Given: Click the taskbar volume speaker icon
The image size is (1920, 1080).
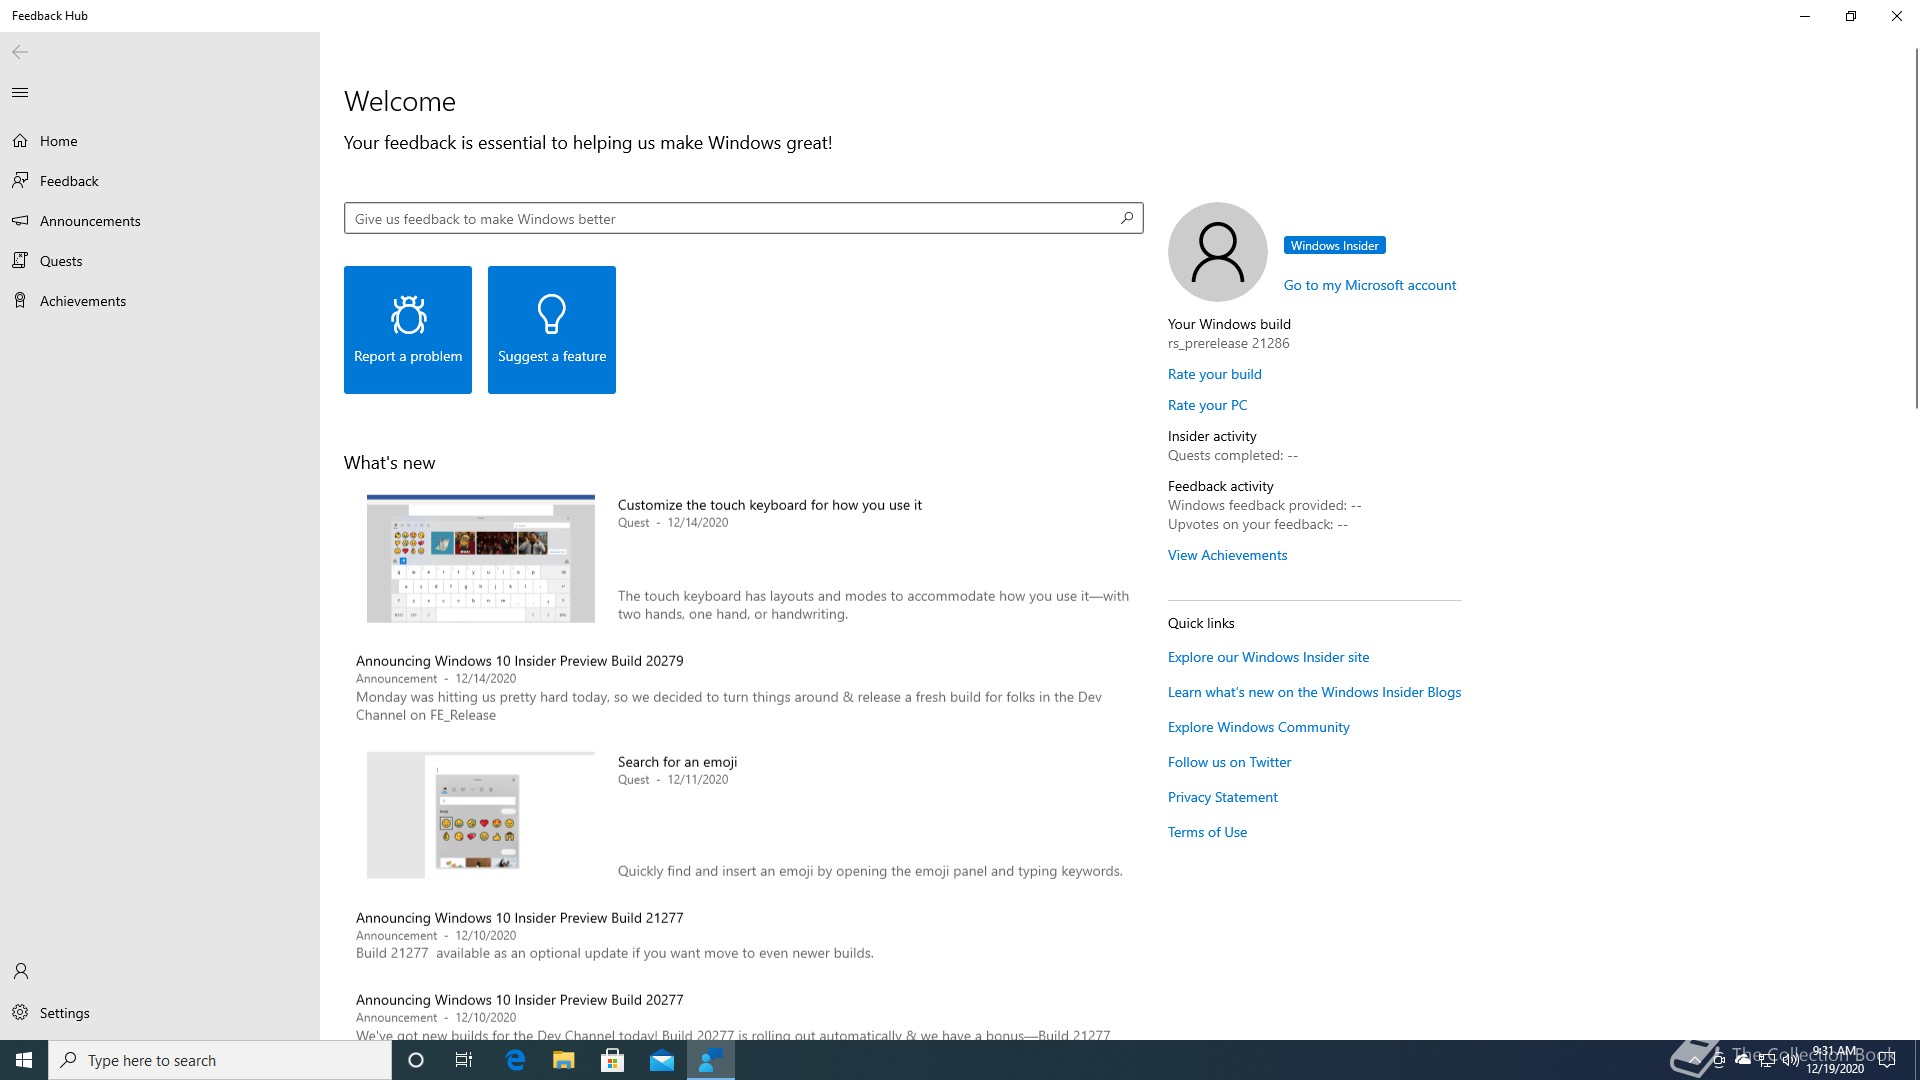Looking at the screenshot, I should (x=1790, y=1060).
